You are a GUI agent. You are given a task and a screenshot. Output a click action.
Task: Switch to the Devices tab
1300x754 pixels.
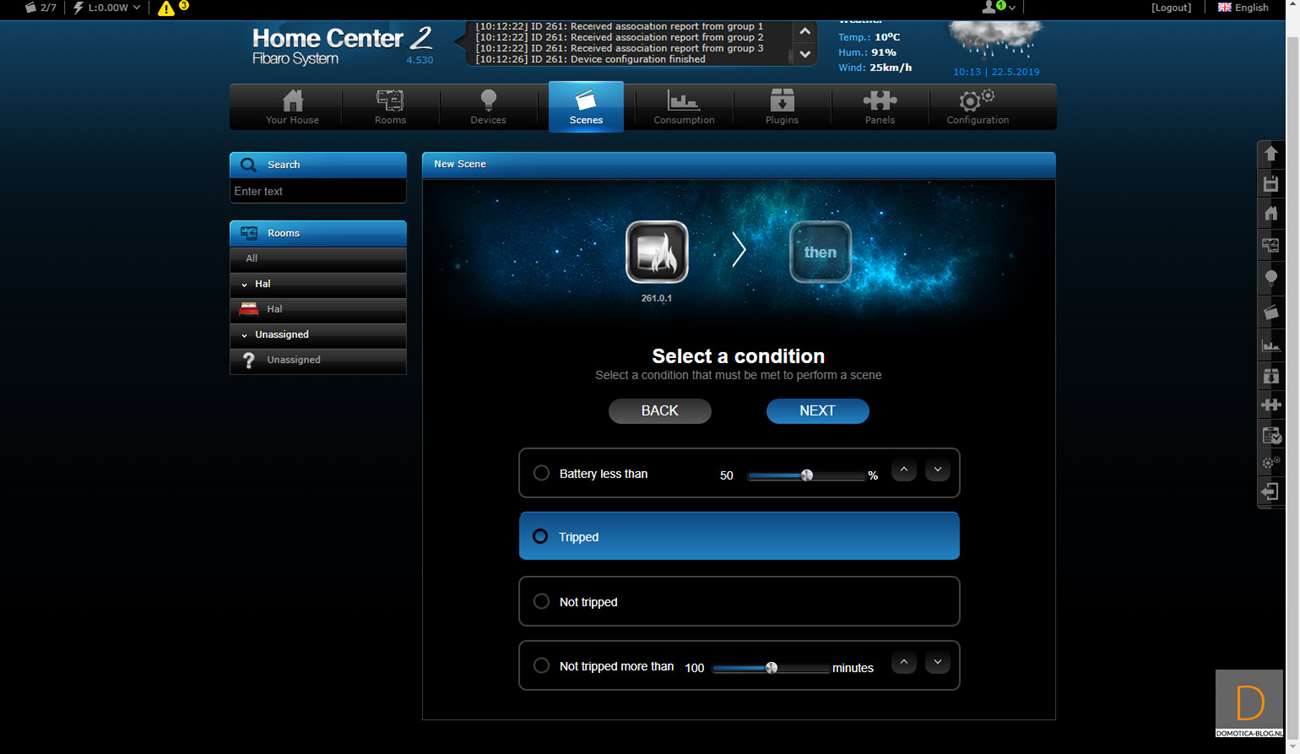[x=488, y=107]
